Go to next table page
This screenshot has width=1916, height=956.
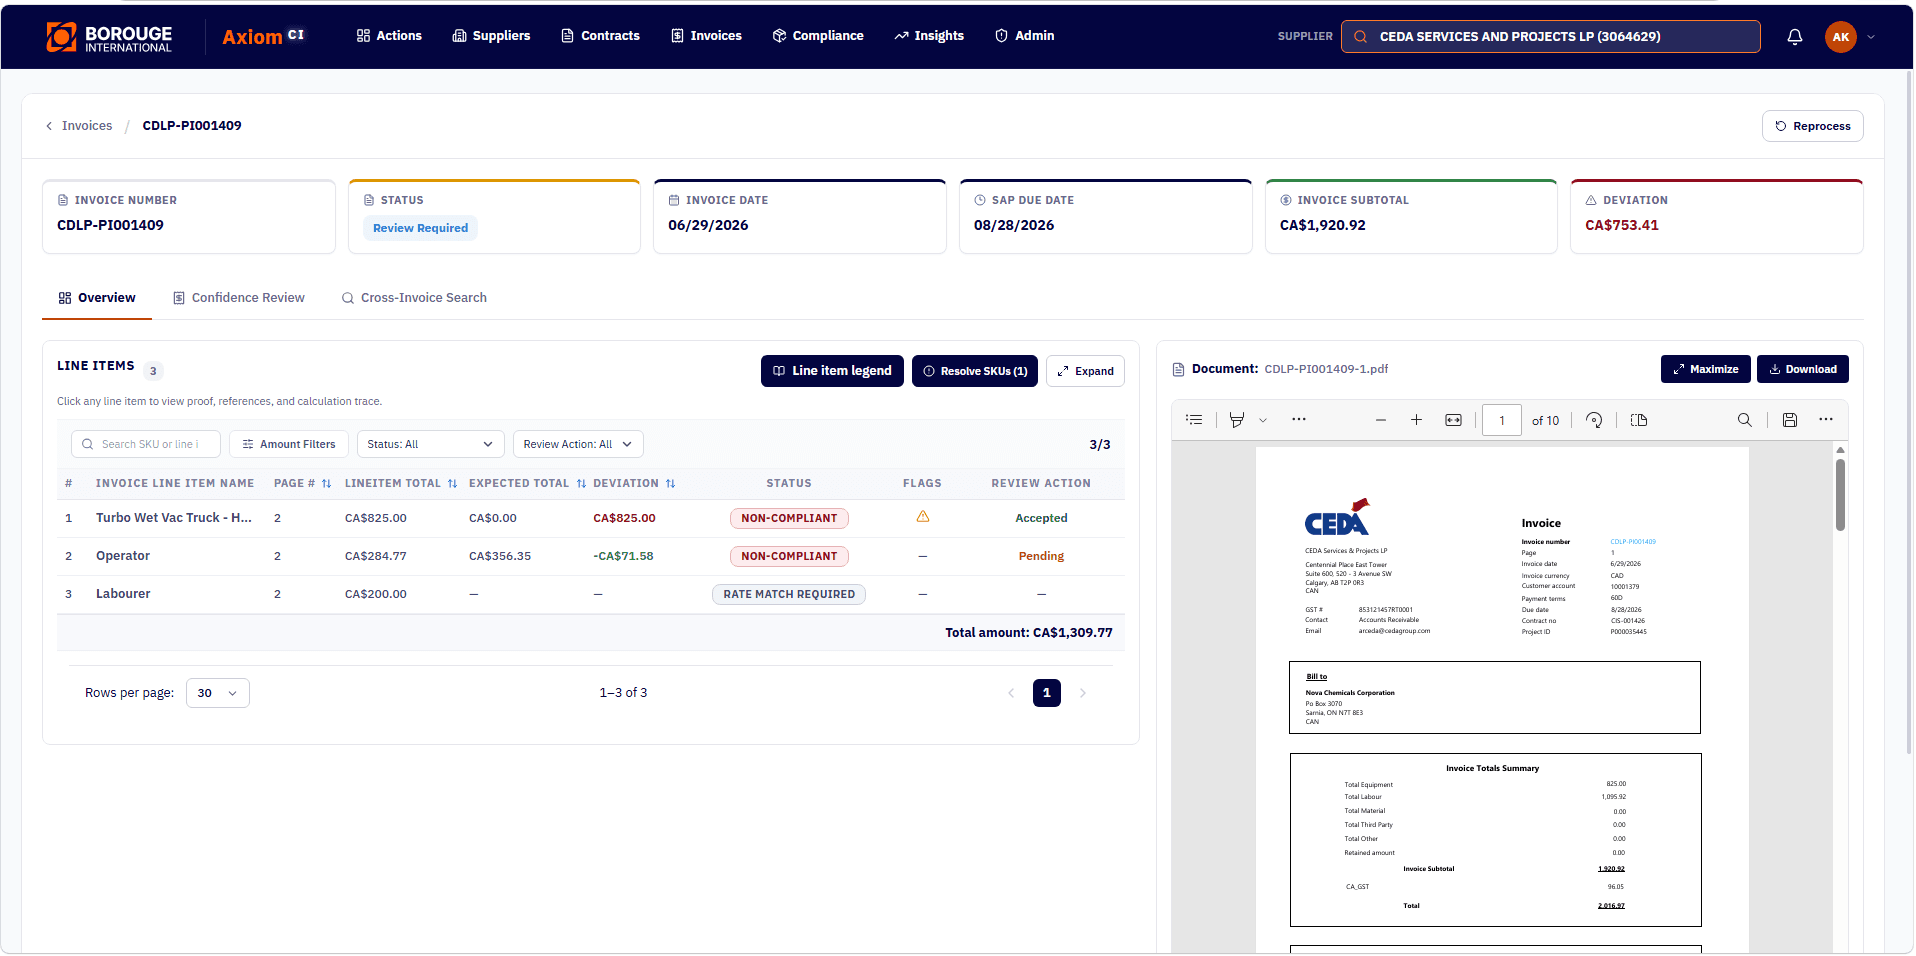click(1082, 693)
